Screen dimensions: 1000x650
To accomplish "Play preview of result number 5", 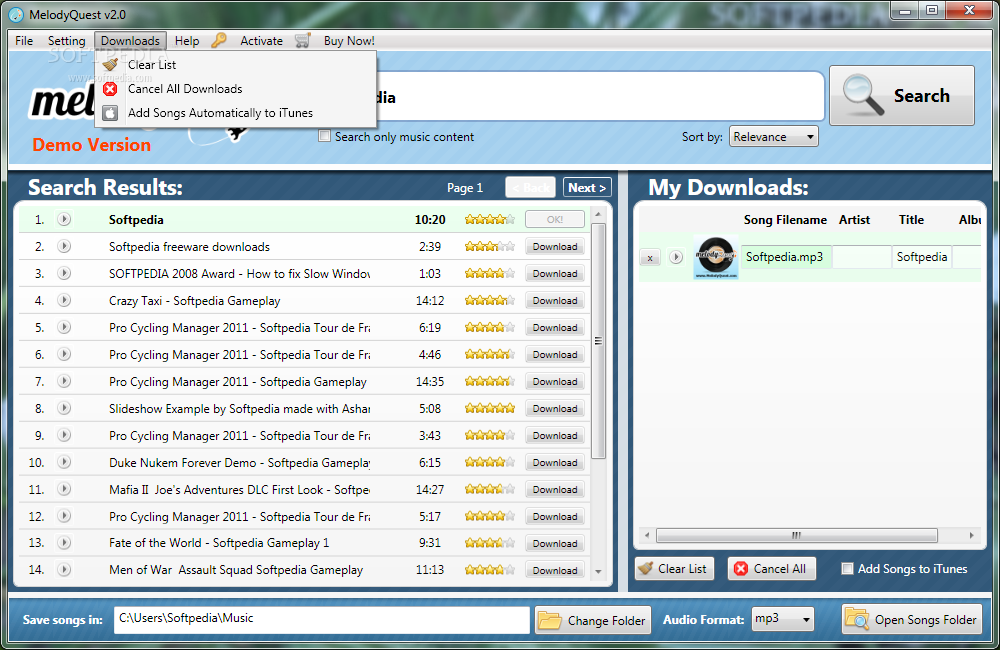I will click(64, 327).
